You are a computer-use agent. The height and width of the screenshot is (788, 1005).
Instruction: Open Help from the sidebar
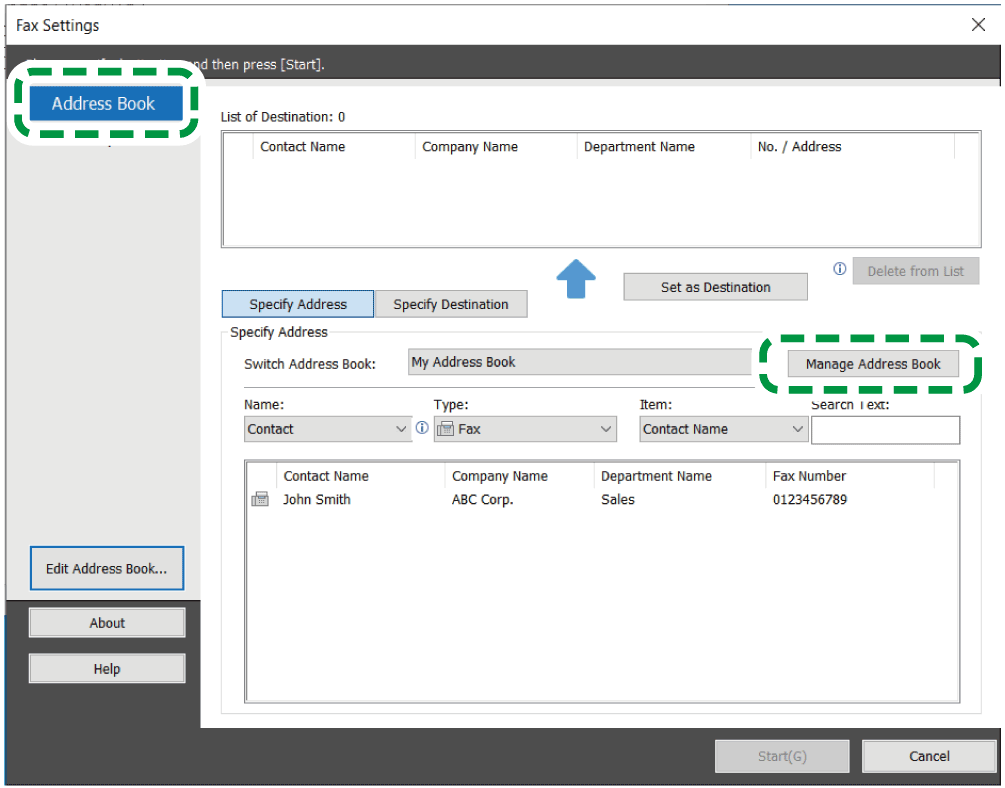coord(107,669)
